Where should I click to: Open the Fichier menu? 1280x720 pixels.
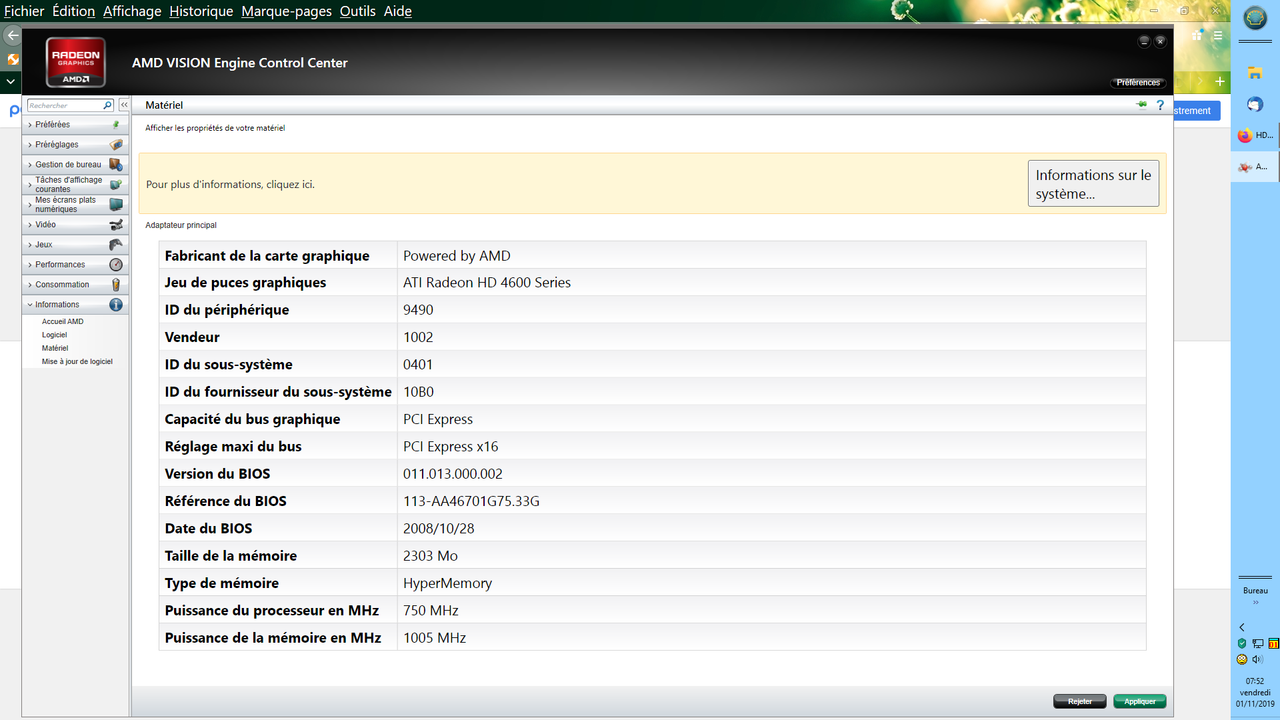click(x=24, y=11)
